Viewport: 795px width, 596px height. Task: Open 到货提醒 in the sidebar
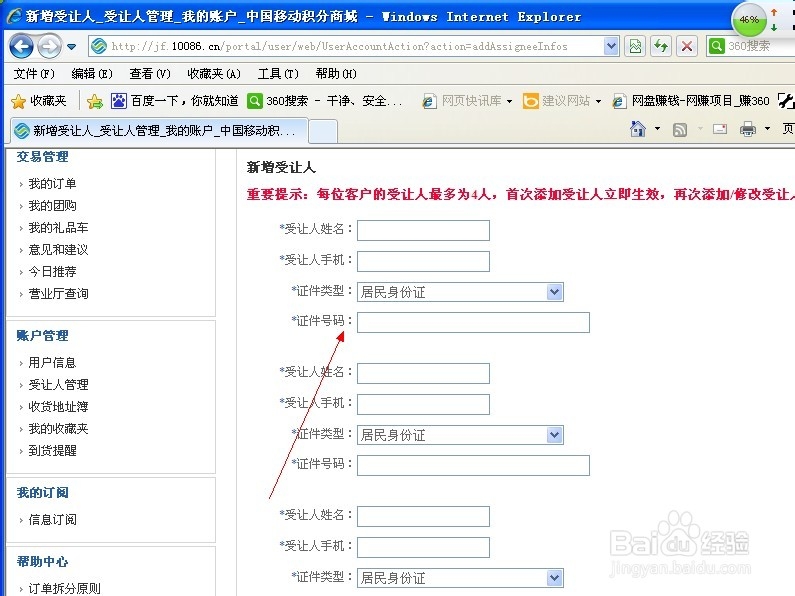click(x=52, y=451)
